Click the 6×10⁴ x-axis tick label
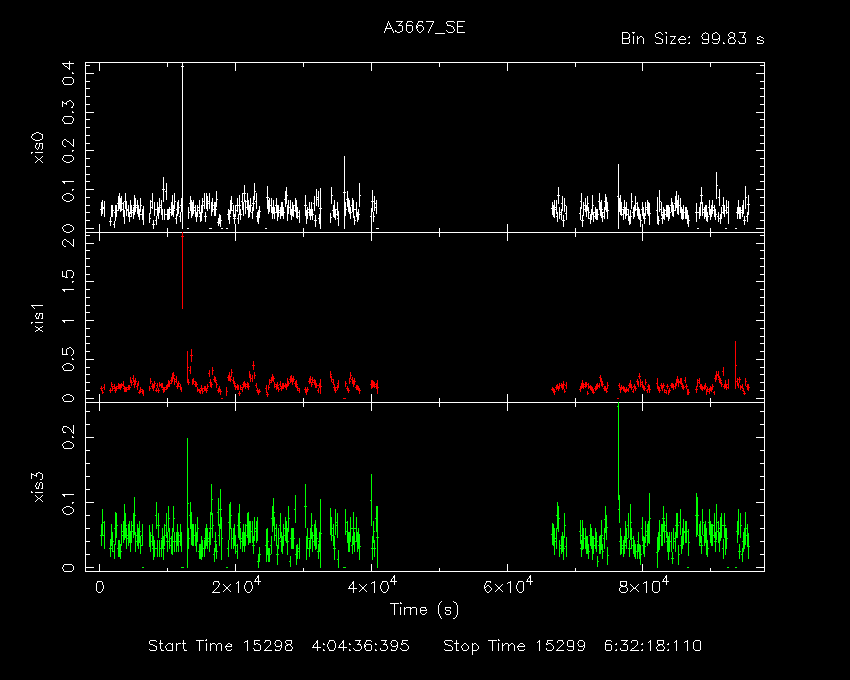Screen dimensions: 850x680 508,586
